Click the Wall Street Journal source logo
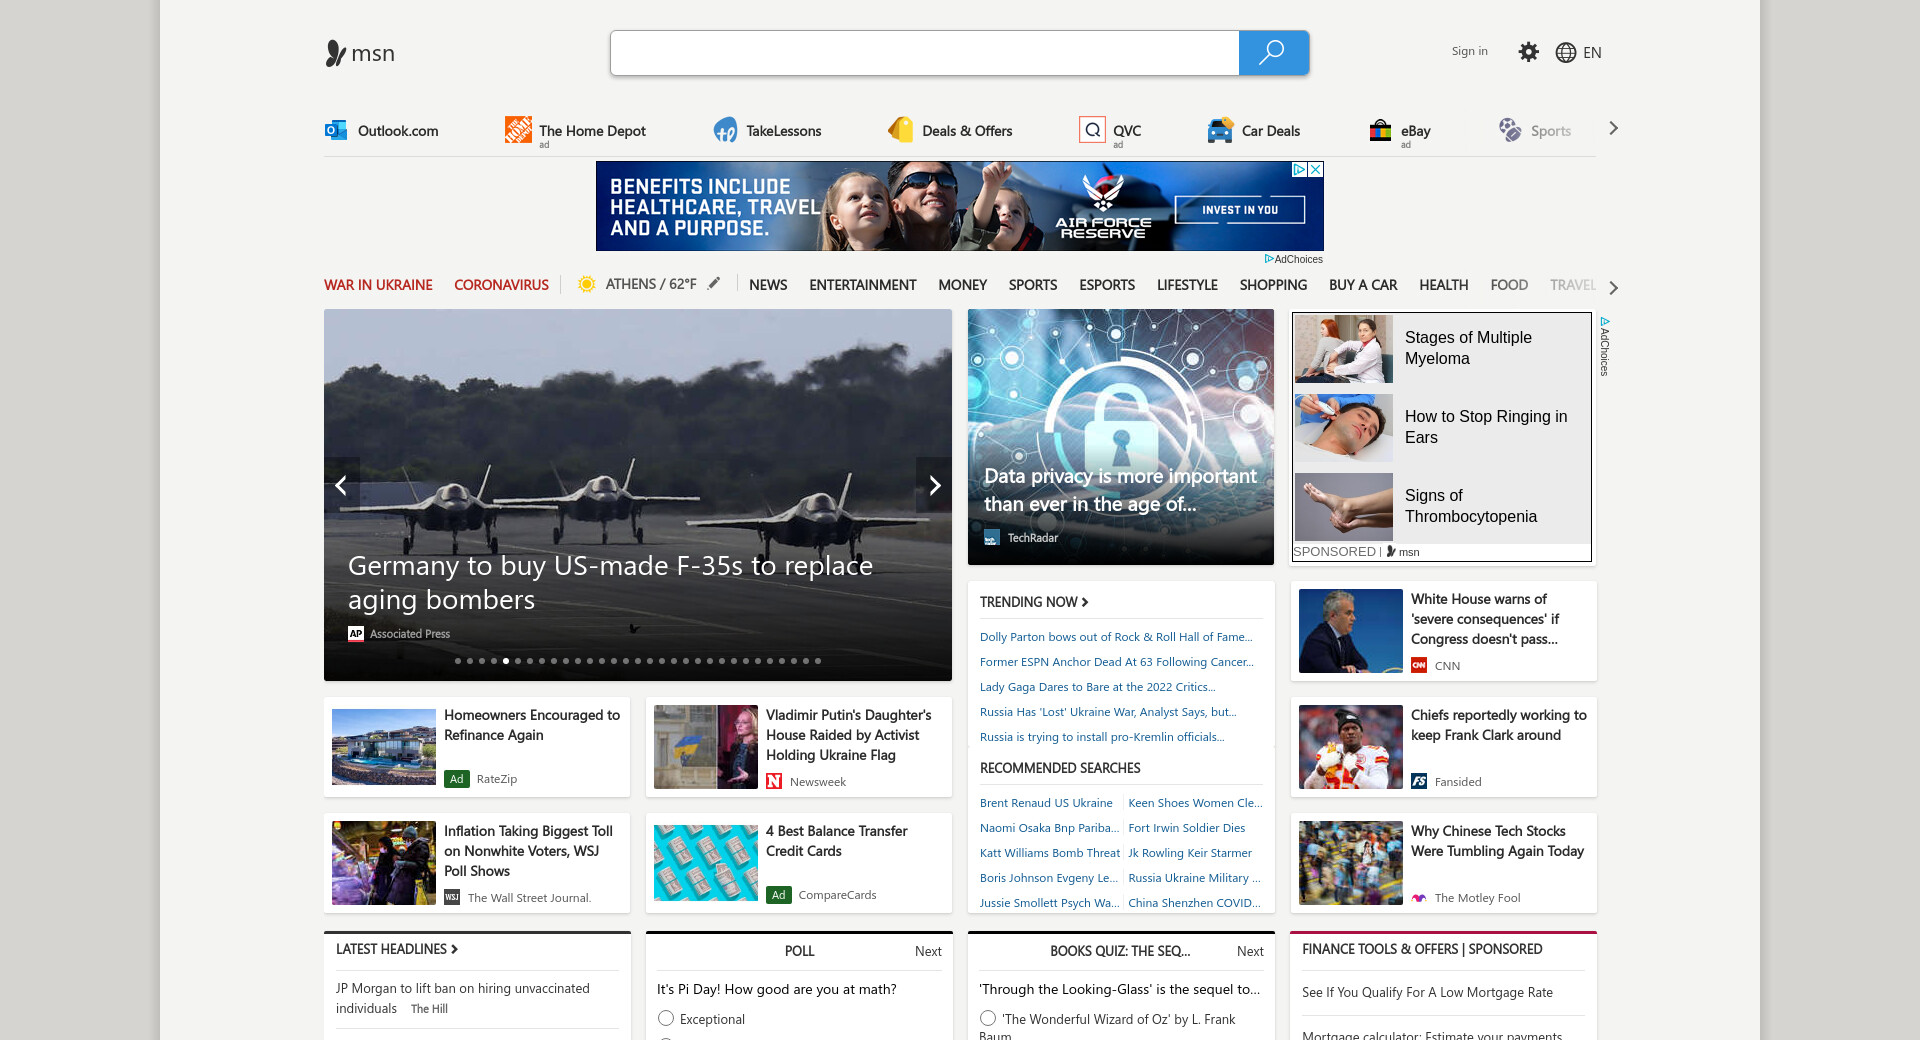Screen dimensions: 1920x1040 point(452,897)
